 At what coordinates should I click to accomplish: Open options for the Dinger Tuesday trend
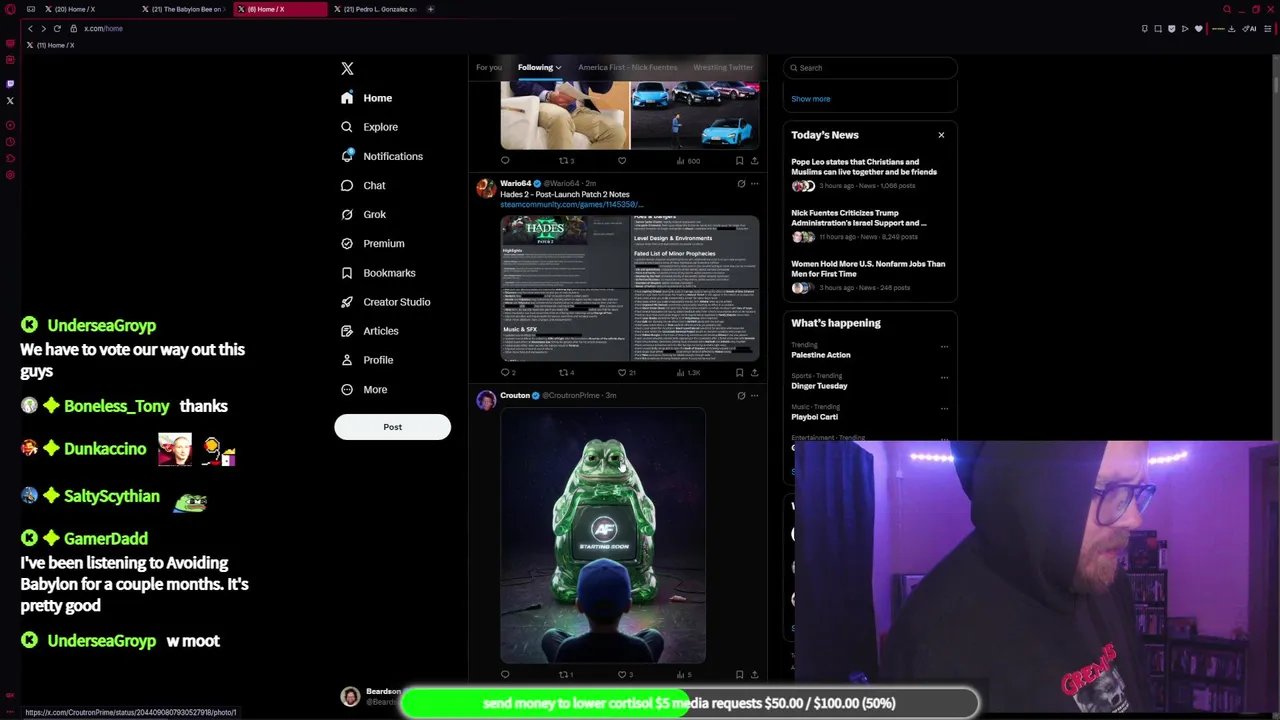(x=944, y=378)
